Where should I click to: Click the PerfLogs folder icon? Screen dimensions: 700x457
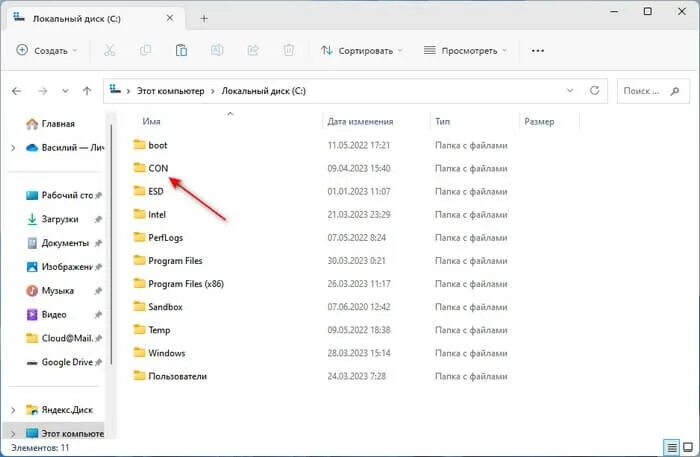point(140,237)
